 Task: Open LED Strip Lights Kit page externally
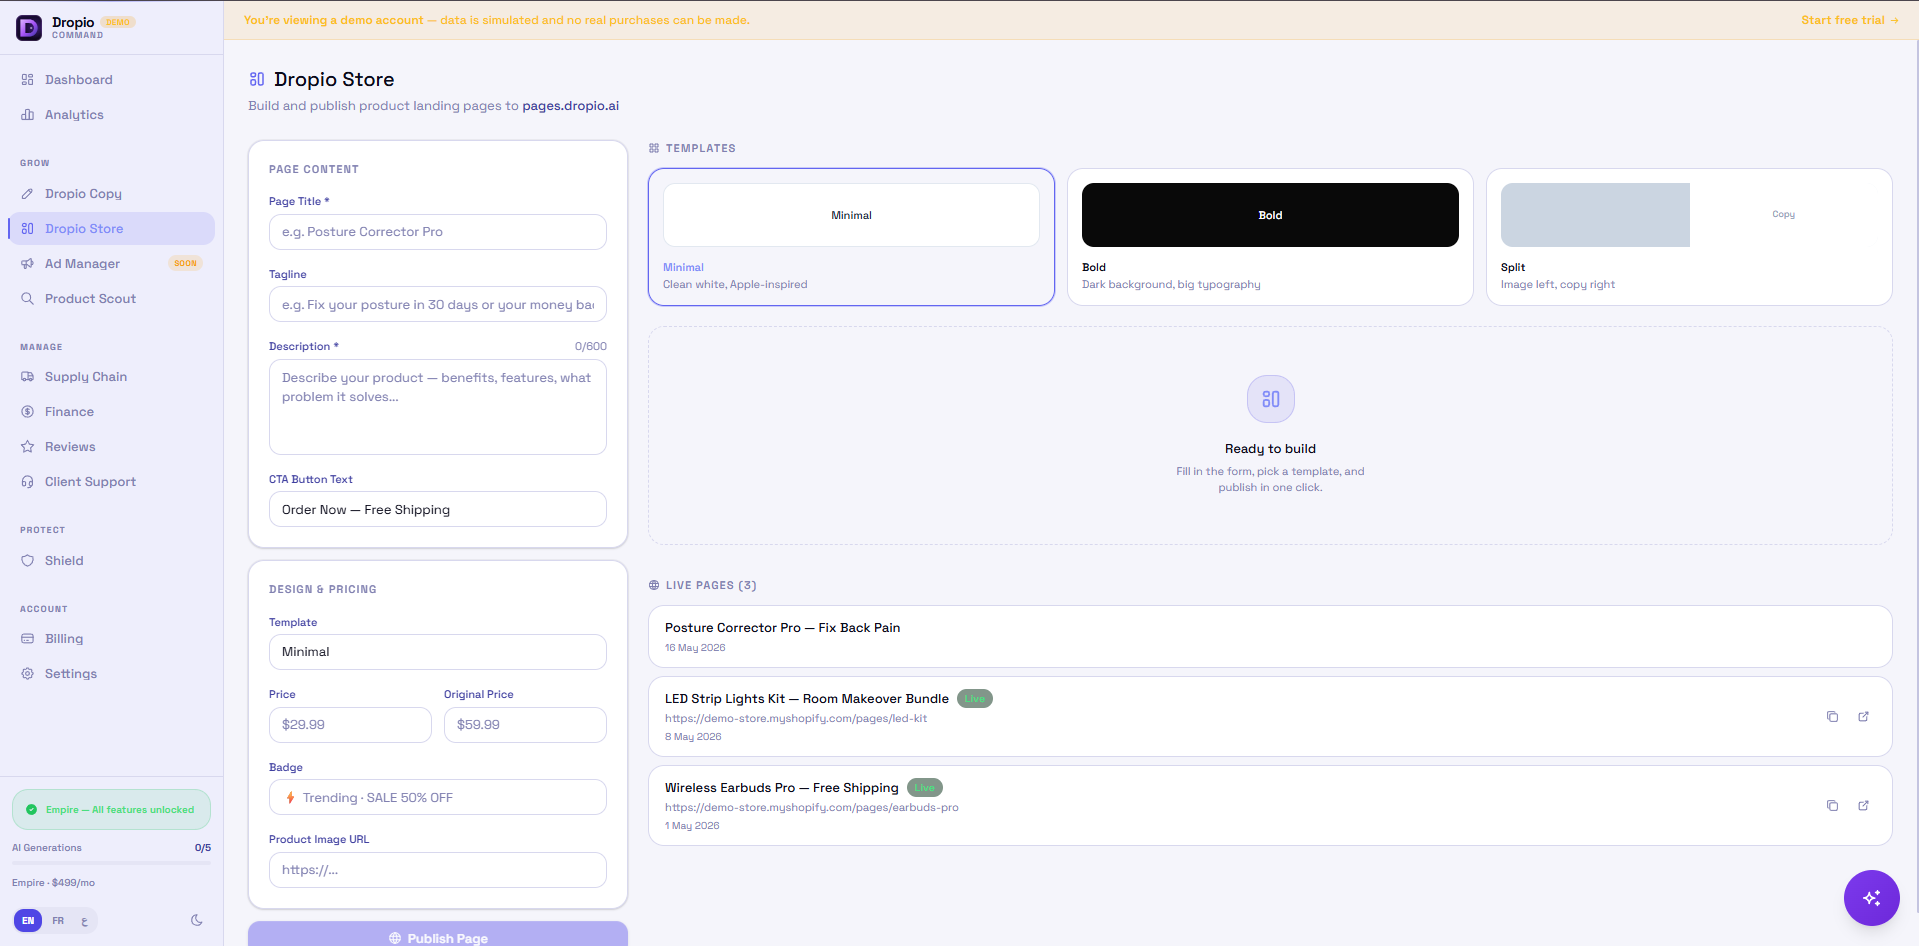[1864, 717]
